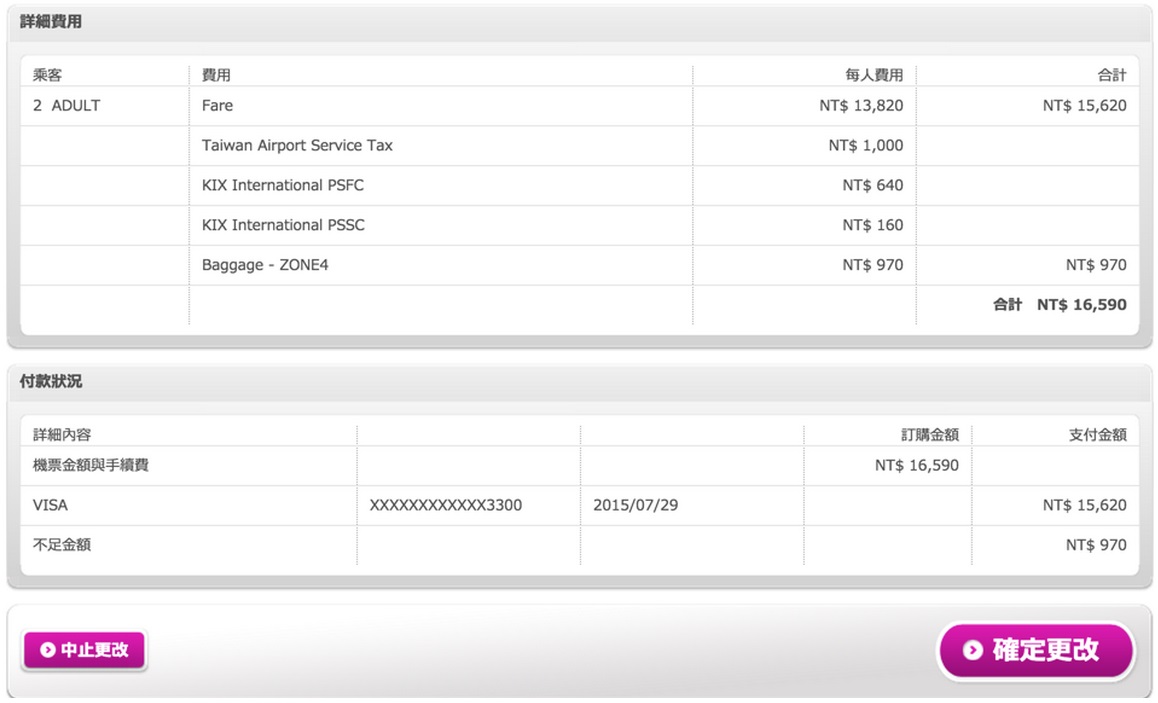Image resolution: width=1158 pixels, height=703 pixels.
Task: Click the KIX International PSFC row
Action: coord(580,185)
